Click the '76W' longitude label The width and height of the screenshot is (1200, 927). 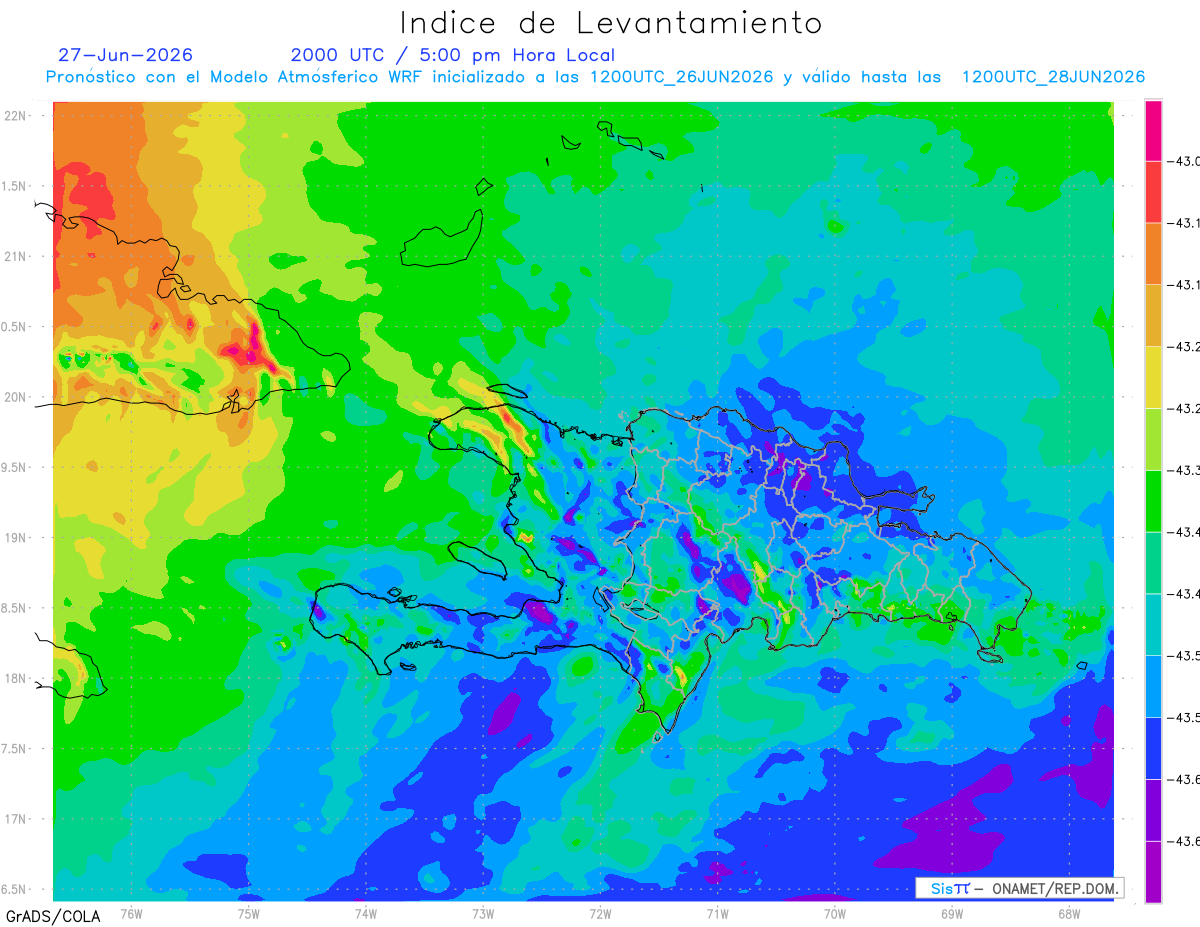[x=131, y=914]
